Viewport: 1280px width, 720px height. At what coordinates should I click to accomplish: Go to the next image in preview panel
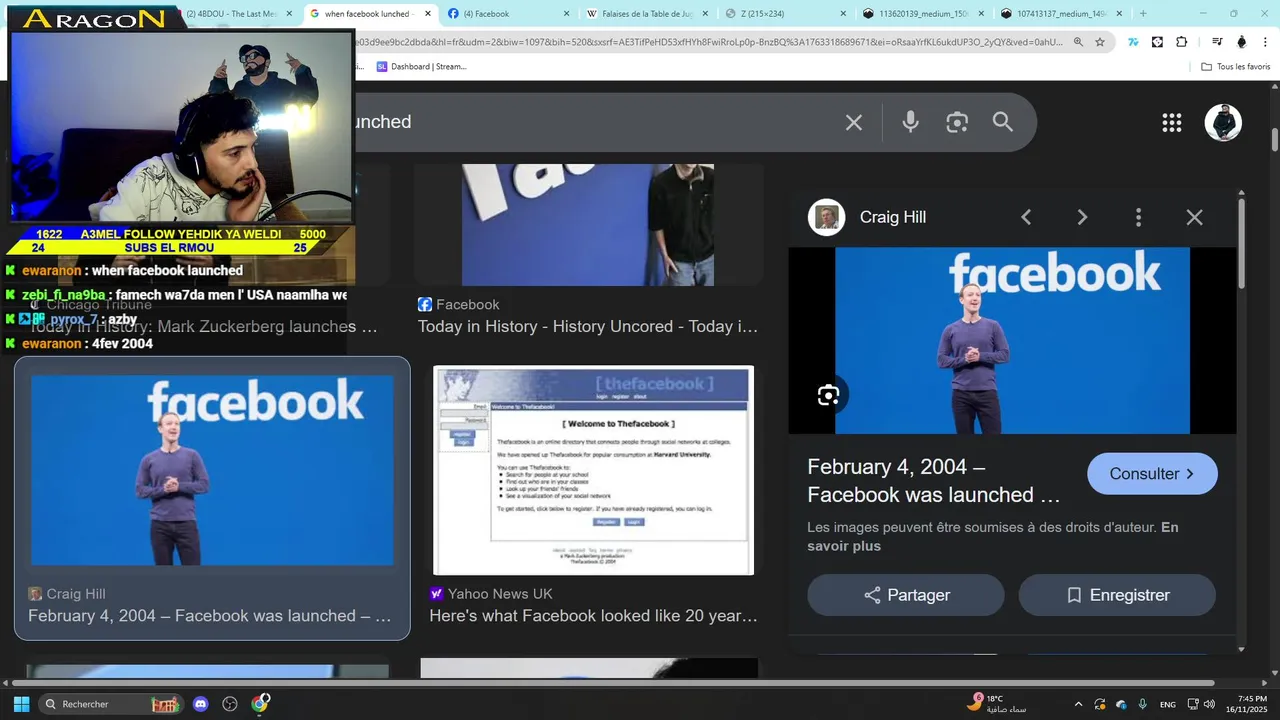pos(1082,217)
